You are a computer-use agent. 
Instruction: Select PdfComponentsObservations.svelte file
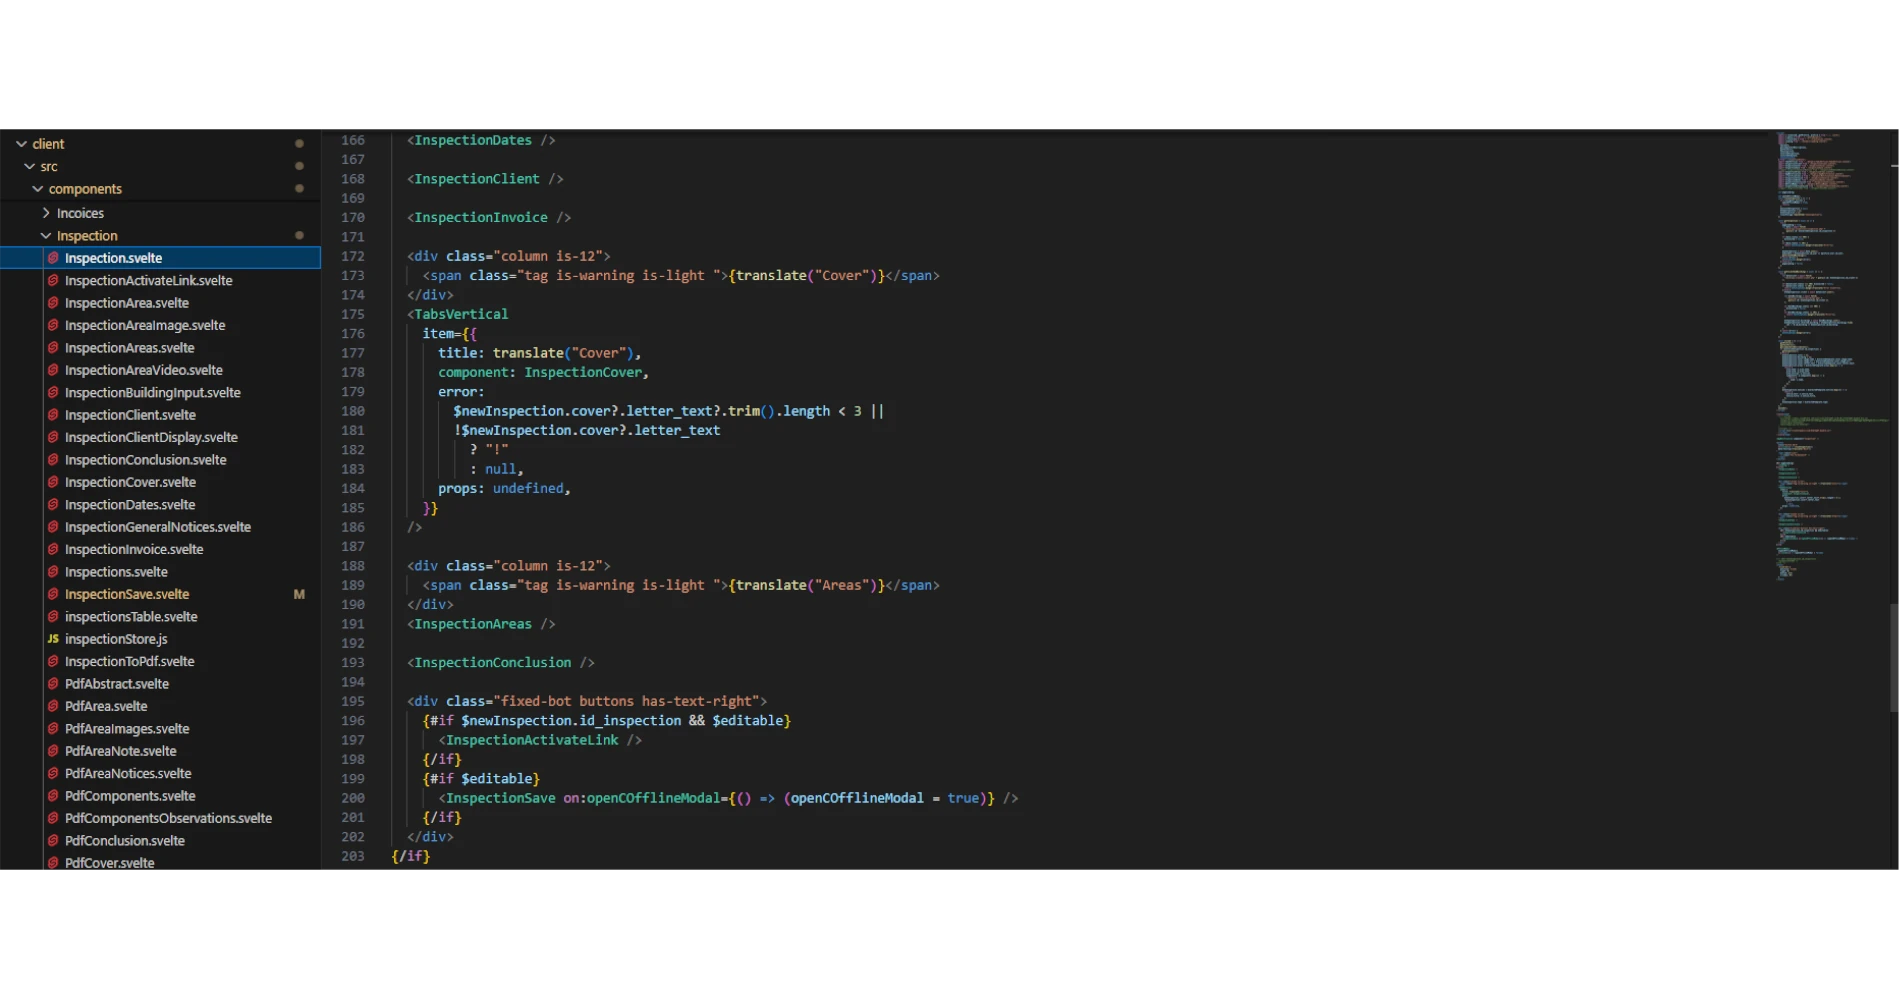(x=168, y=818)
